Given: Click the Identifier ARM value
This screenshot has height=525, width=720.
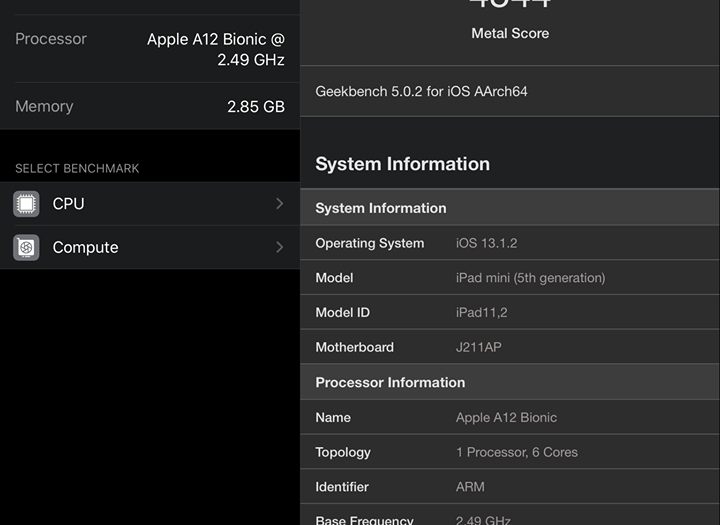Looking at the screenshot, I should click(x=470, y=487).
